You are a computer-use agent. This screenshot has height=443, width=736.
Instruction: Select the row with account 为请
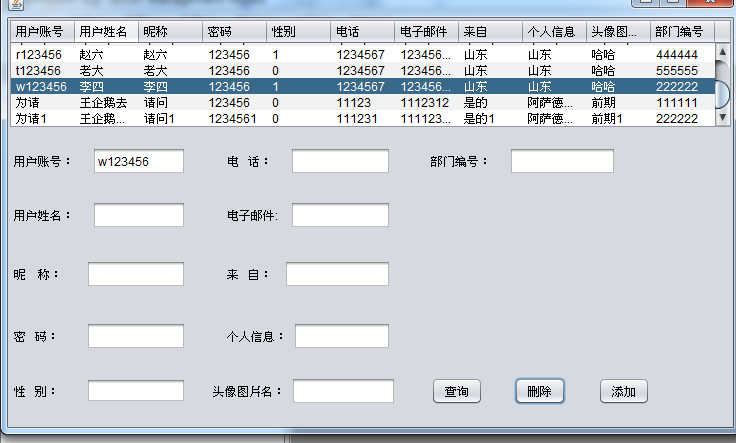[363, 102]
